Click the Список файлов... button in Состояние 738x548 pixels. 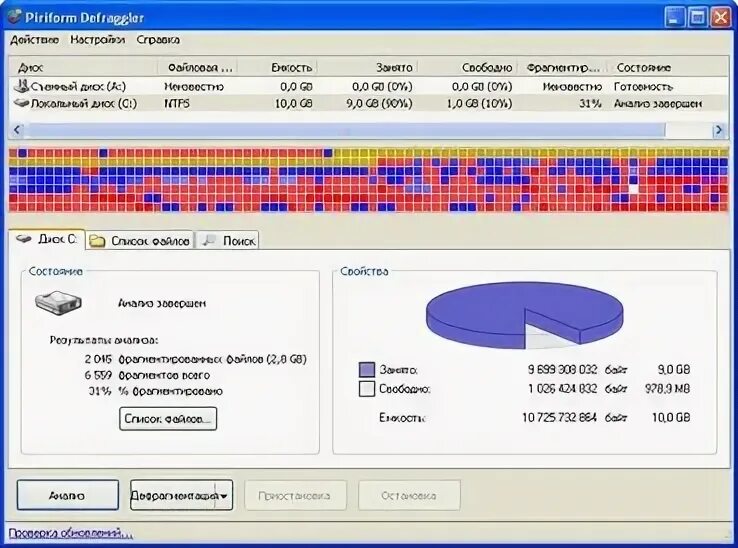(x=168, y=419)
